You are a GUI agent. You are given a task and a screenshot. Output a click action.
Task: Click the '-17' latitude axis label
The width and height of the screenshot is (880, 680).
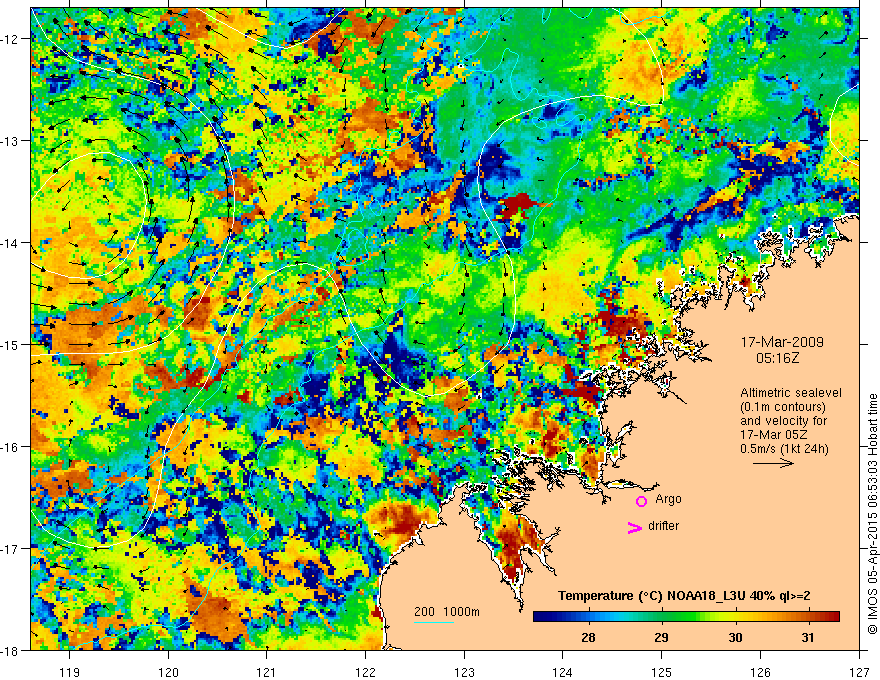click(10, 549)
